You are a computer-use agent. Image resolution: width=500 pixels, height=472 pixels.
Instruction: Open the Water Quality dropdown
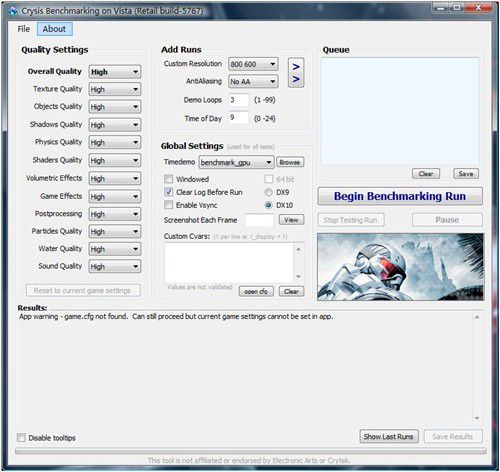point(115,249)
